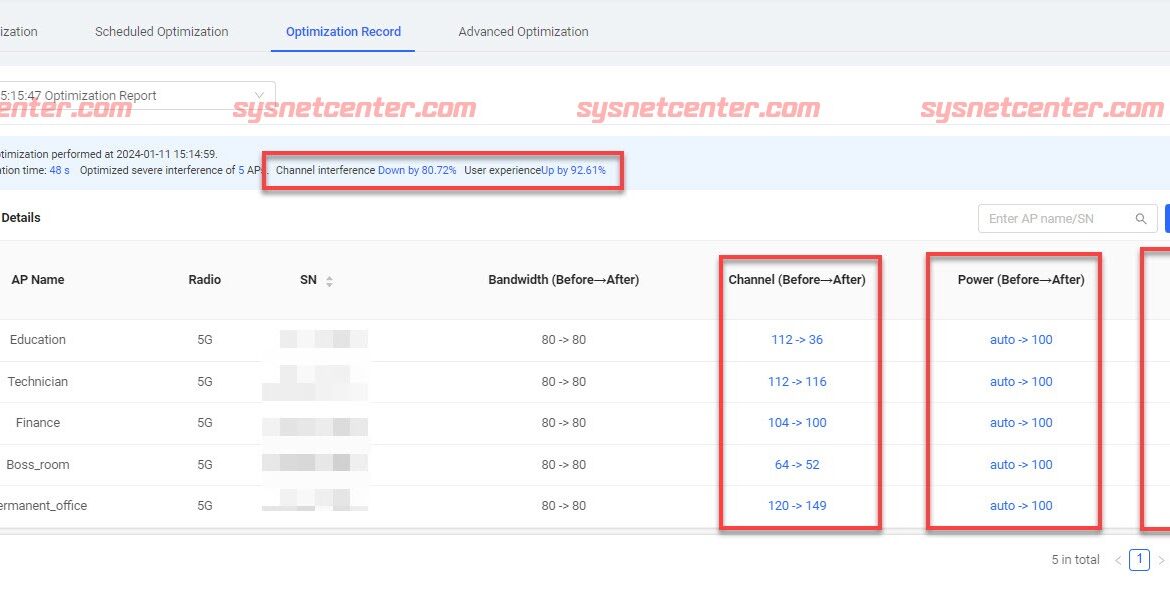1170x593 pixels.
Task: Go to the next page arrow
Action: (x=1160, y=560)
